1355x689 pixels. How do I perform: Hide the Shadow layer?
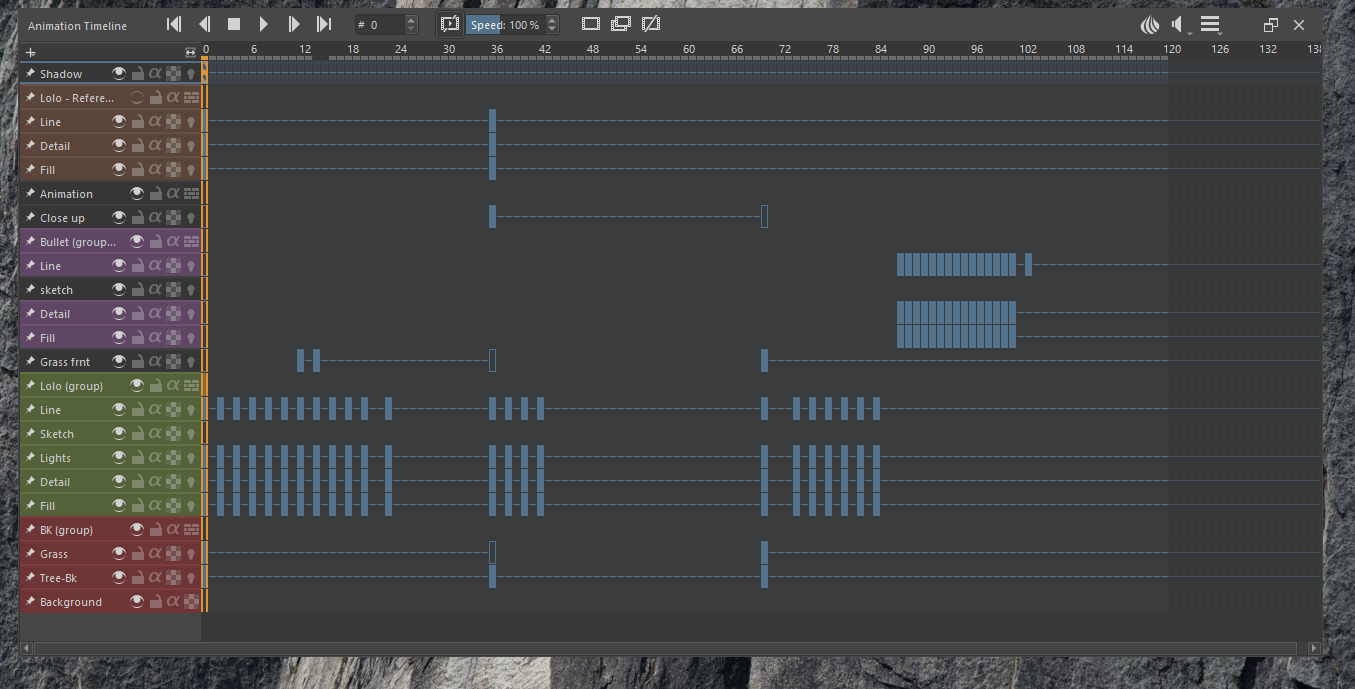[x=119, y=74]
